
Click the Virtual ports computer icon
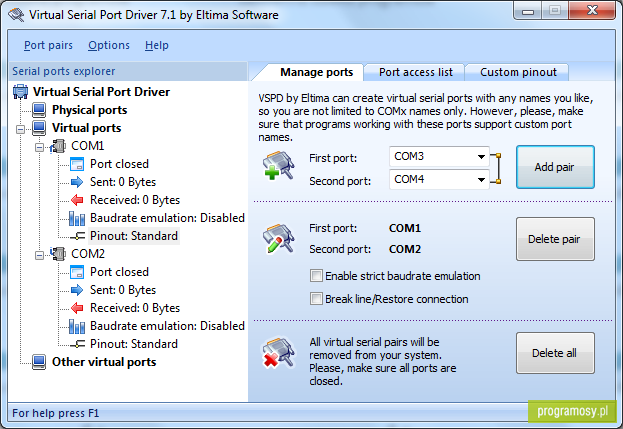click(39, 128)
